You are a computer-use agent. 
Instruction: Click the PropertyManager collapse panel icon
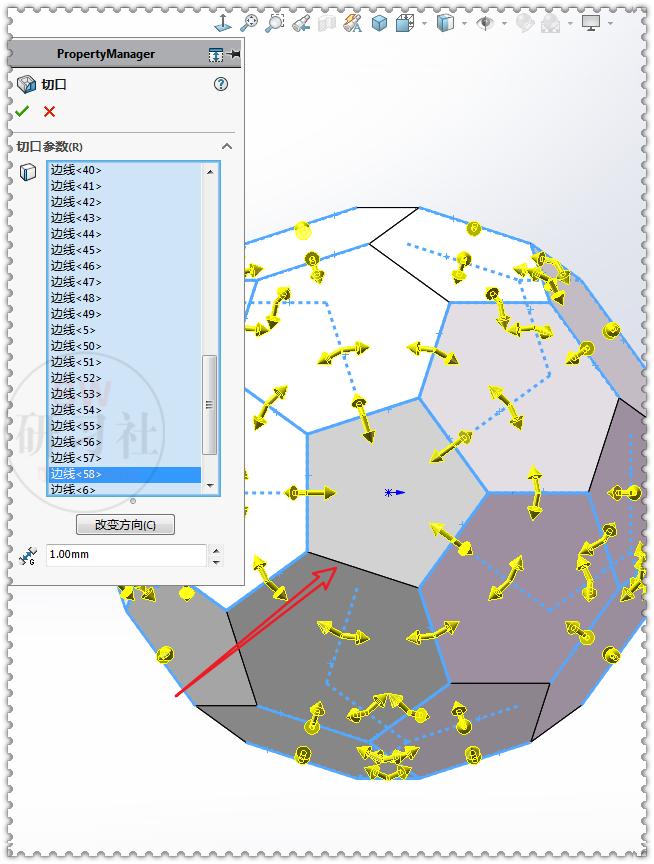click(215, 54)
